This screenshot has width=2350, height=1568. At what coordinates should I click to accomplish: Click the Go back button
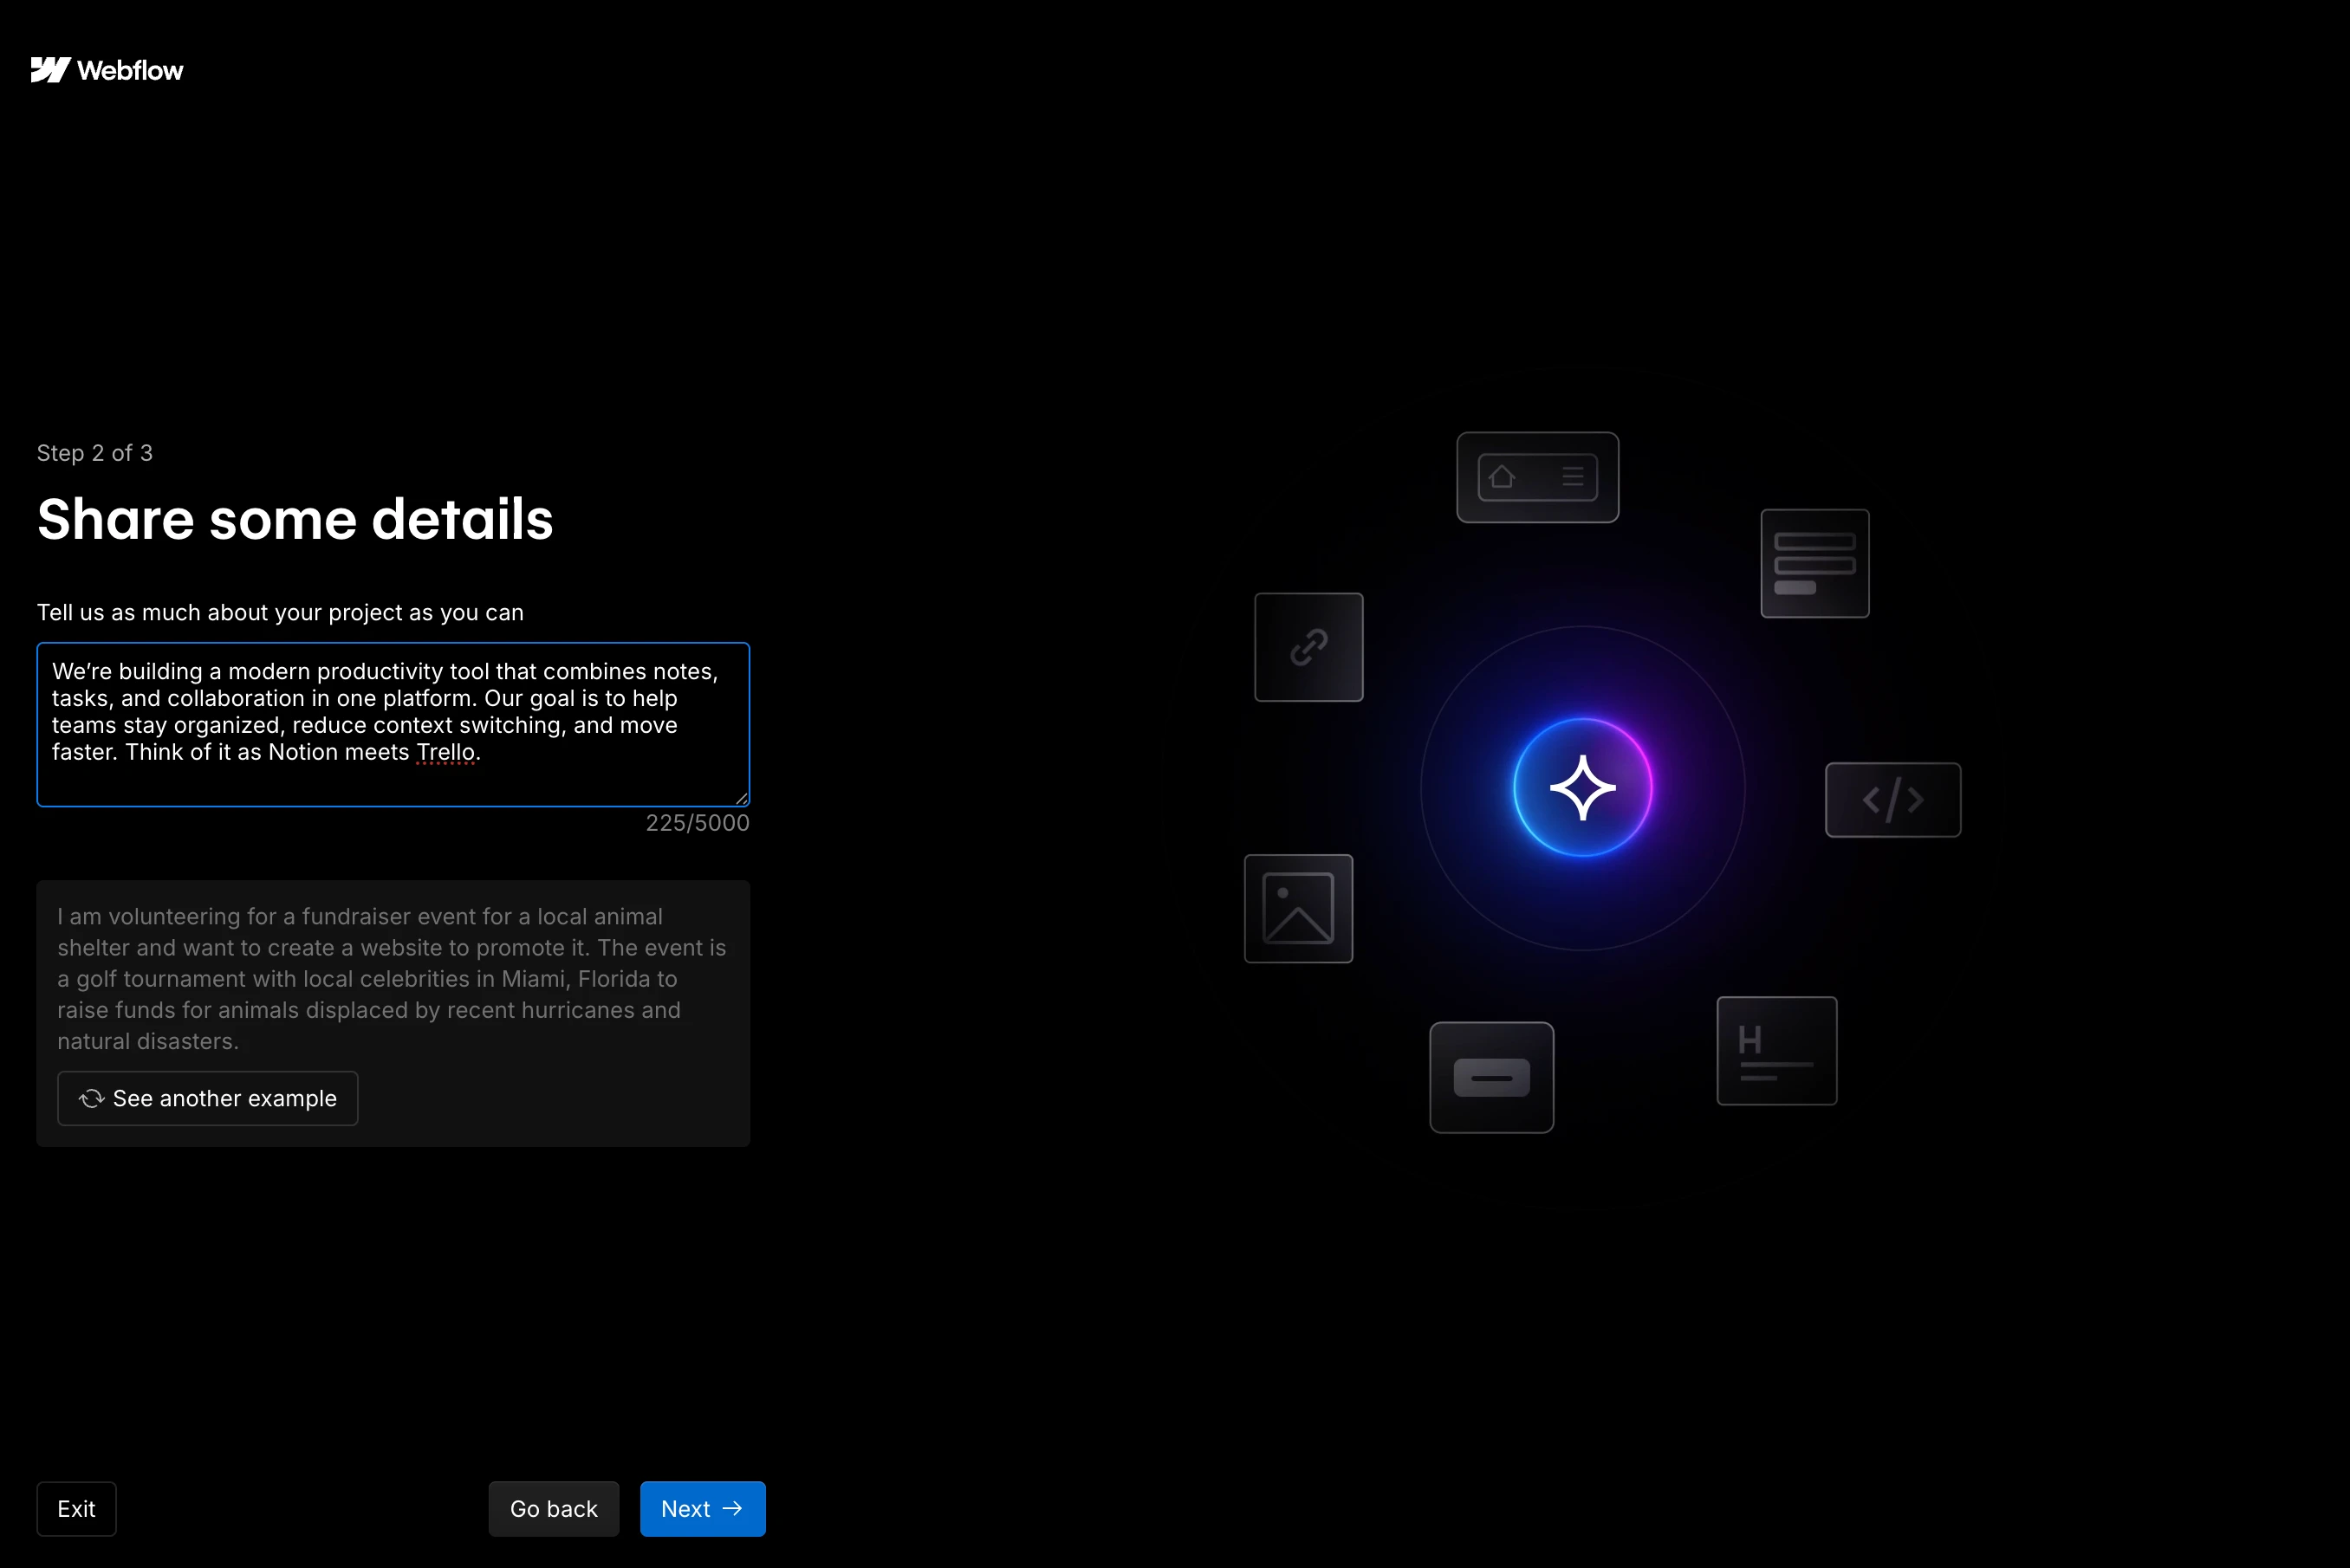pos(553,1508)
